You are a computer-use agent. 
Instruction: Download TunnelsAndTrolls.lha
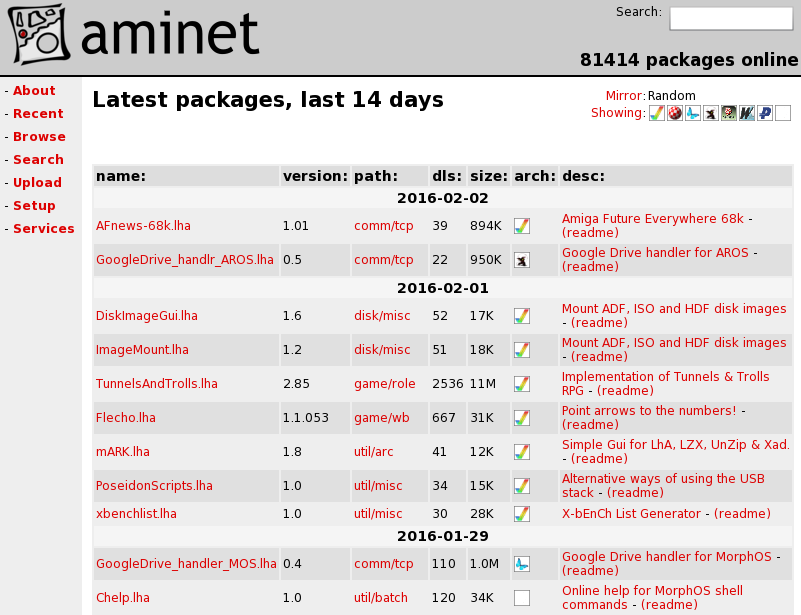pos(157,384)
